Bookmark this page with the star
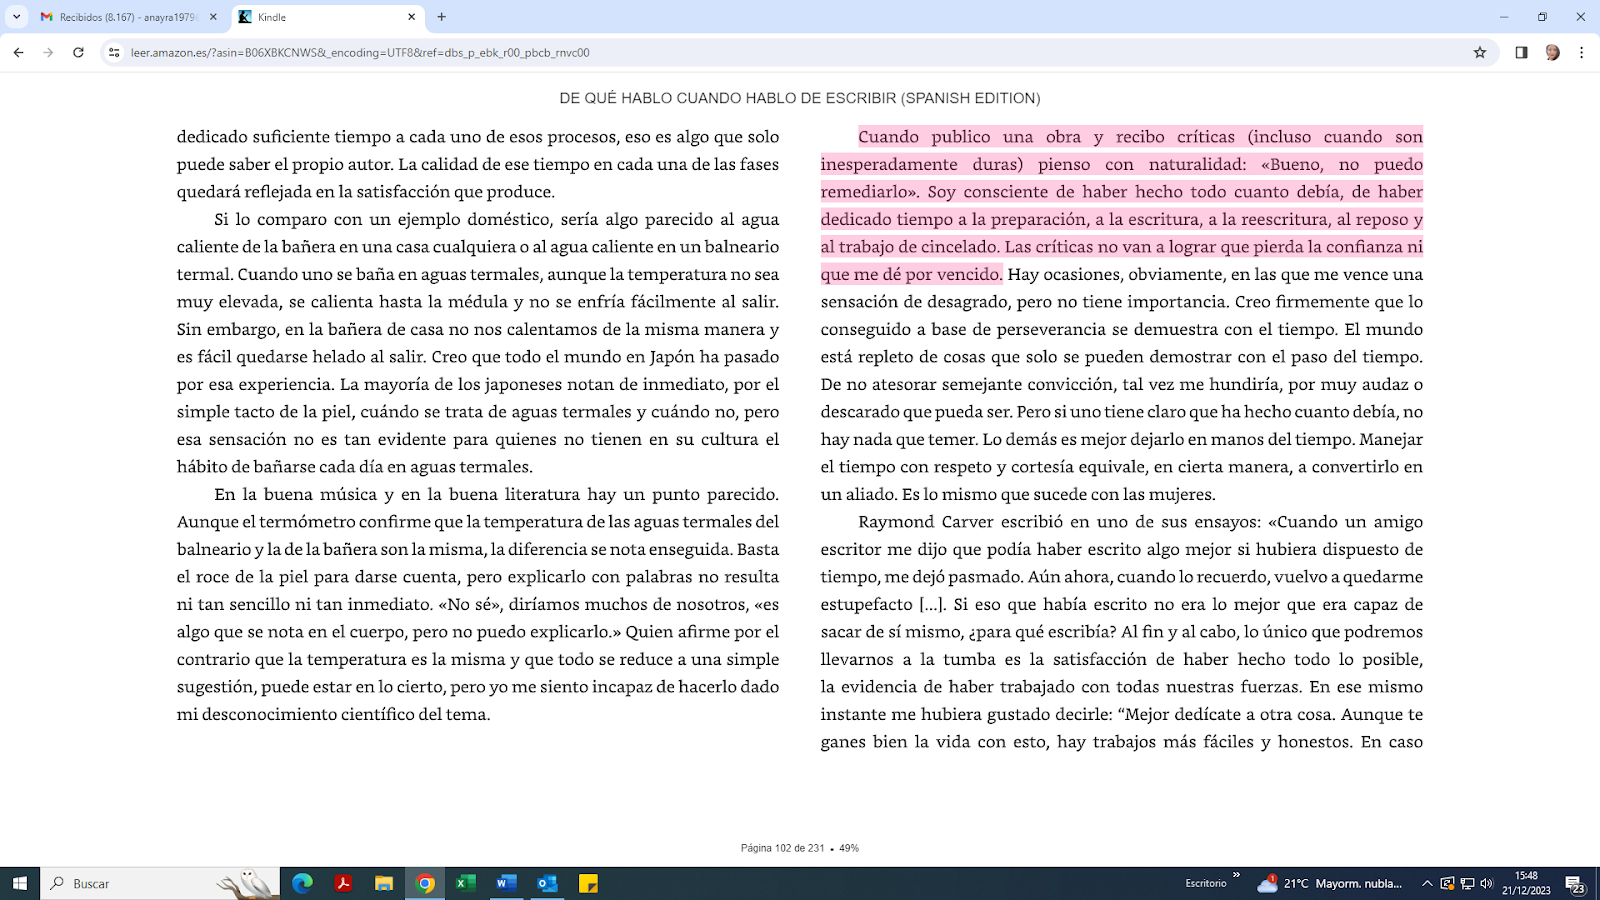The width and height of the screenshot is (1600, 900). pyautogui.click(x=1480, y=53)
